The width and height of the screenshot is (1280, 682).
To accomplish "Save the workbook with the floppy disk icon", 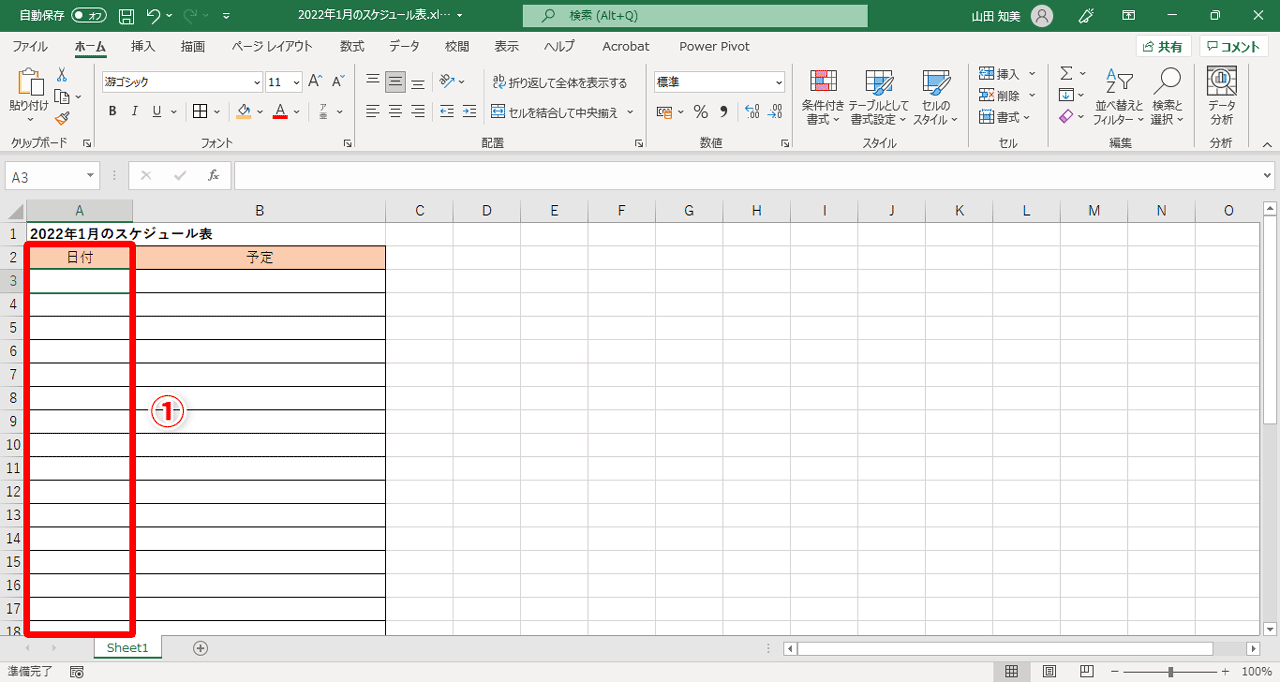I will pos(126,16).
